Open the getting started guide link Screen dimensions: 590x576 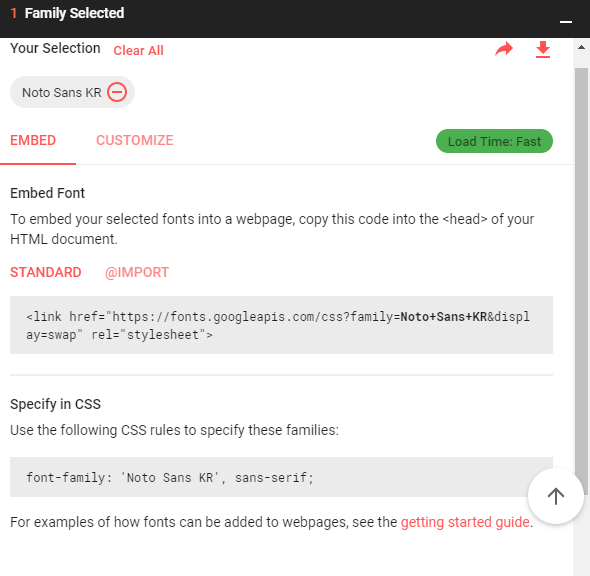point(465,522)
